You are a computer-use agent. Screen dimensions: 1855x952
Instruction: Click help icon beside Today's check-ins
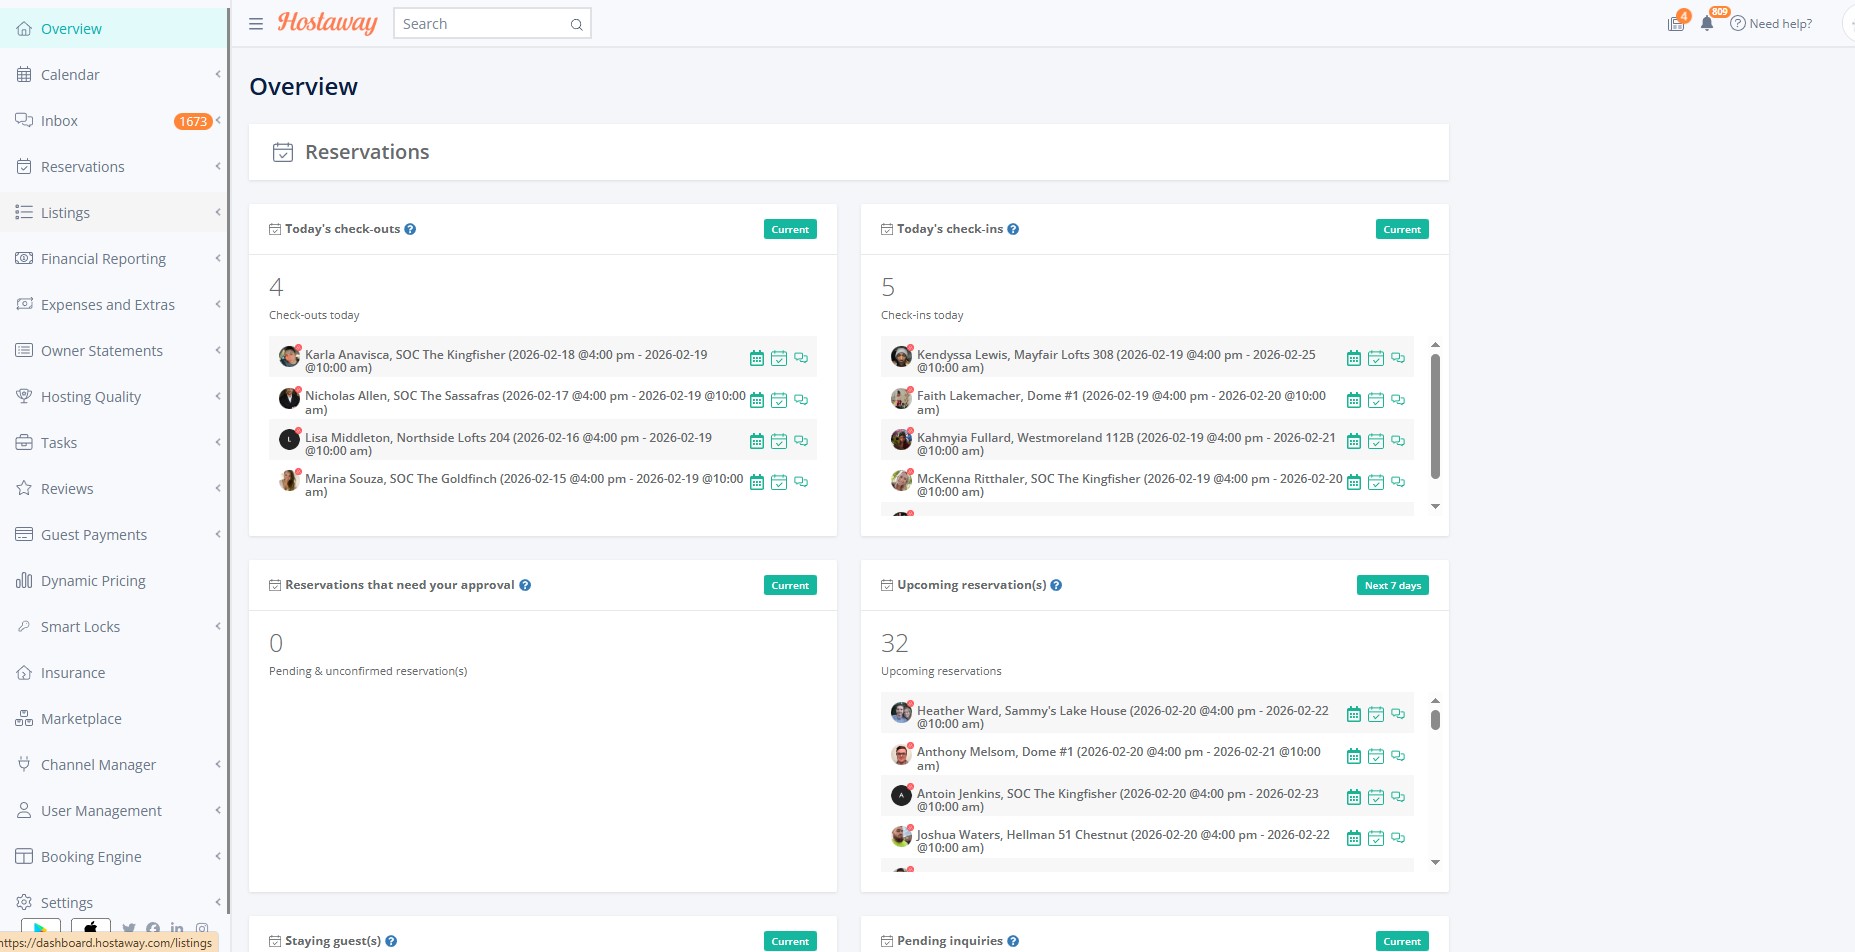point(1013,229)
